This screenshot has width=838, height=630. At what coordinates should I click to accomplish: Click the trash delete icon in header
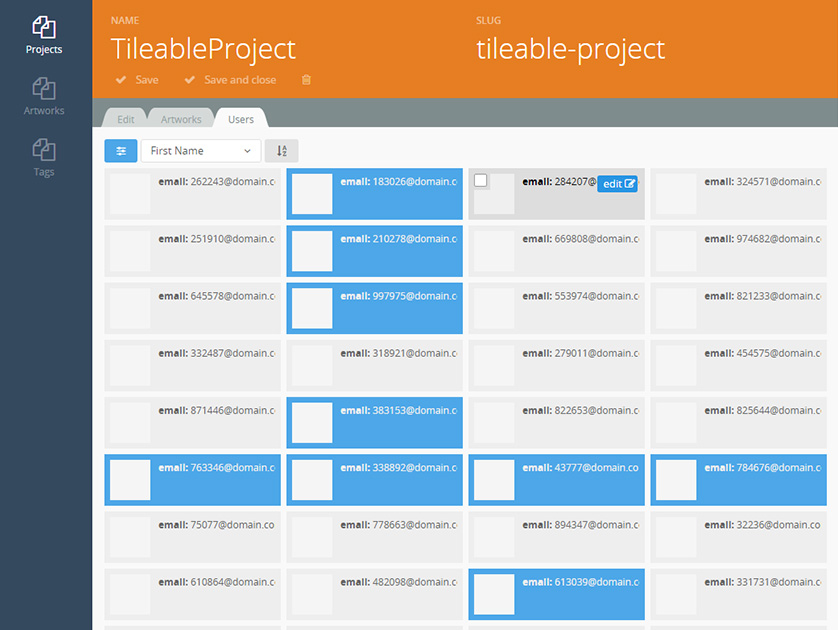coord(306,80)
